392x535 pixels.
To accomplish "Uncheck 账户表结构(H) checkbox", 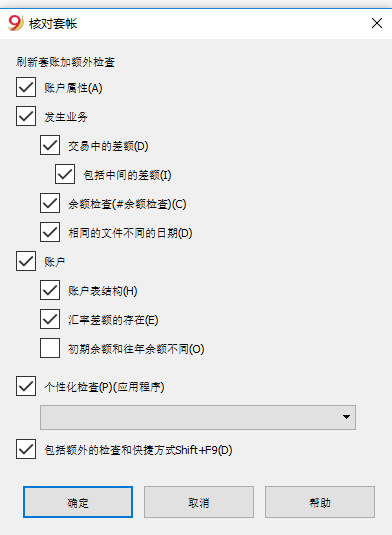I will (x=50, y=290).
